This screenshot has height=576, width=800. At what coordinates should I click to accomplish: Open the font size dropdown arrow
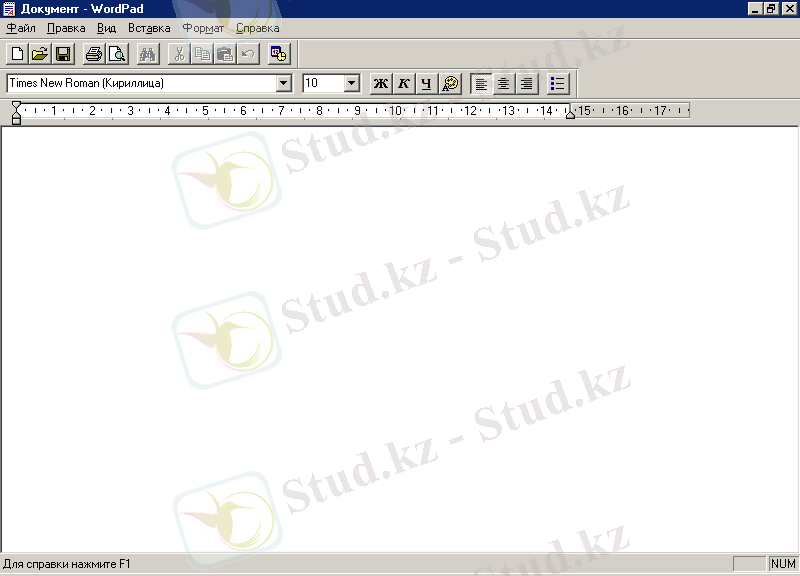tap(352, 84)
